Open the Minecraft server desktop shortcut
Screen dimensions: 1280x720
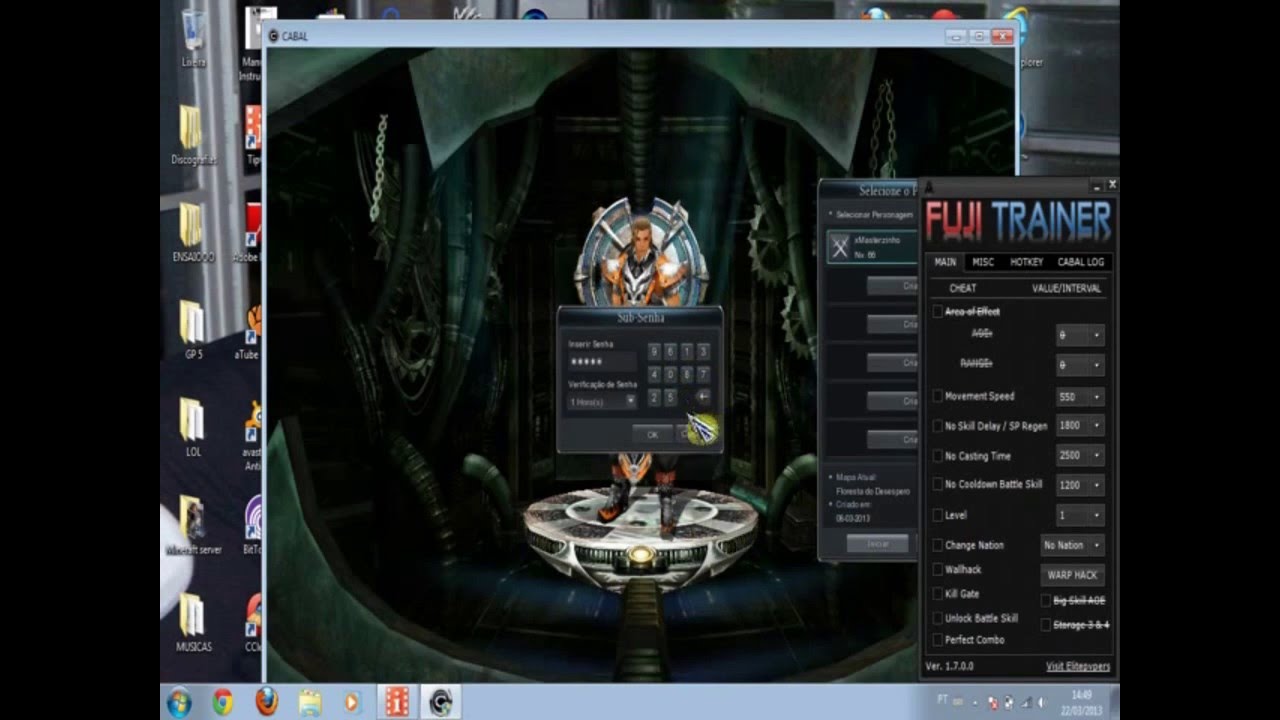[x=192, y=525]
